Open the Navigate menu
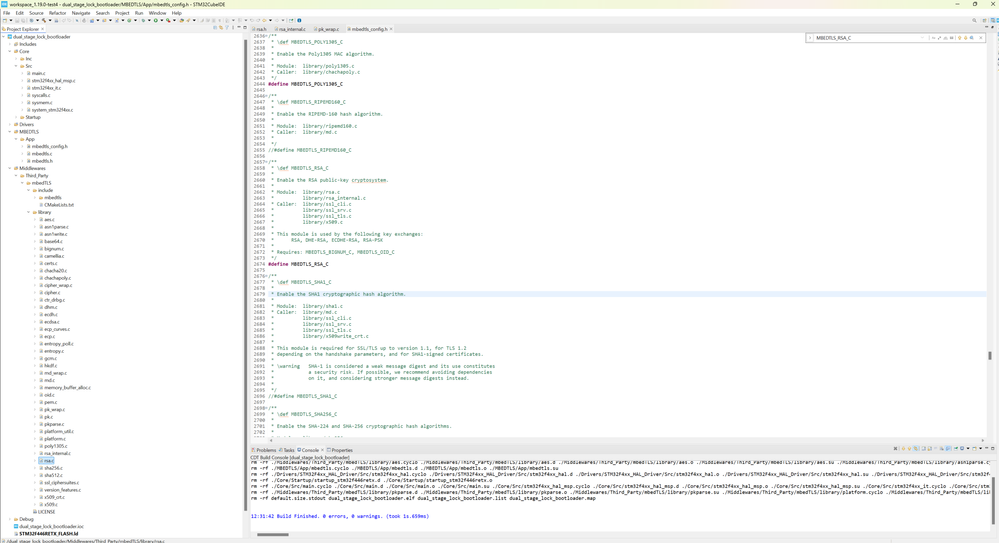This screenshot has height=543, width=999. (x=81, y=13)
